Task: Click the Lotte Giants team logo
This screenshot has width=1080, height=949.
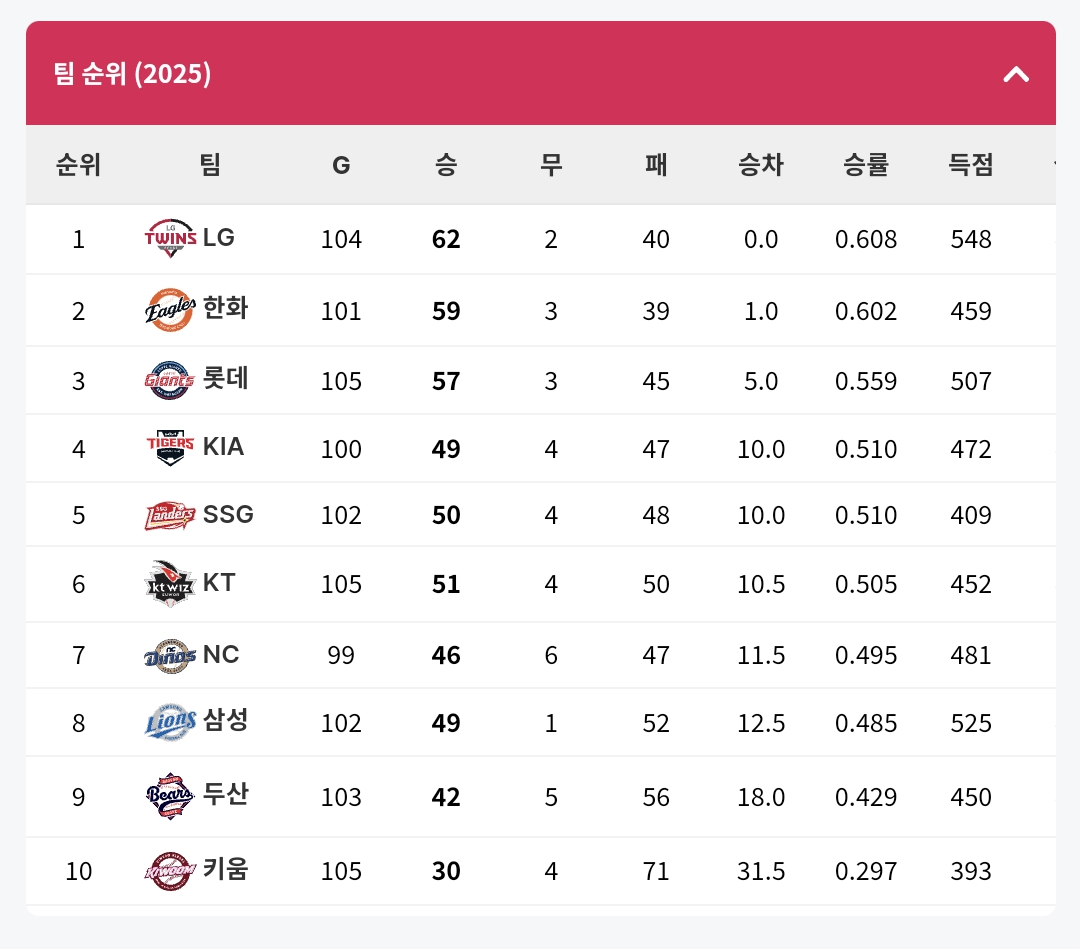Action: coord(169,380)
